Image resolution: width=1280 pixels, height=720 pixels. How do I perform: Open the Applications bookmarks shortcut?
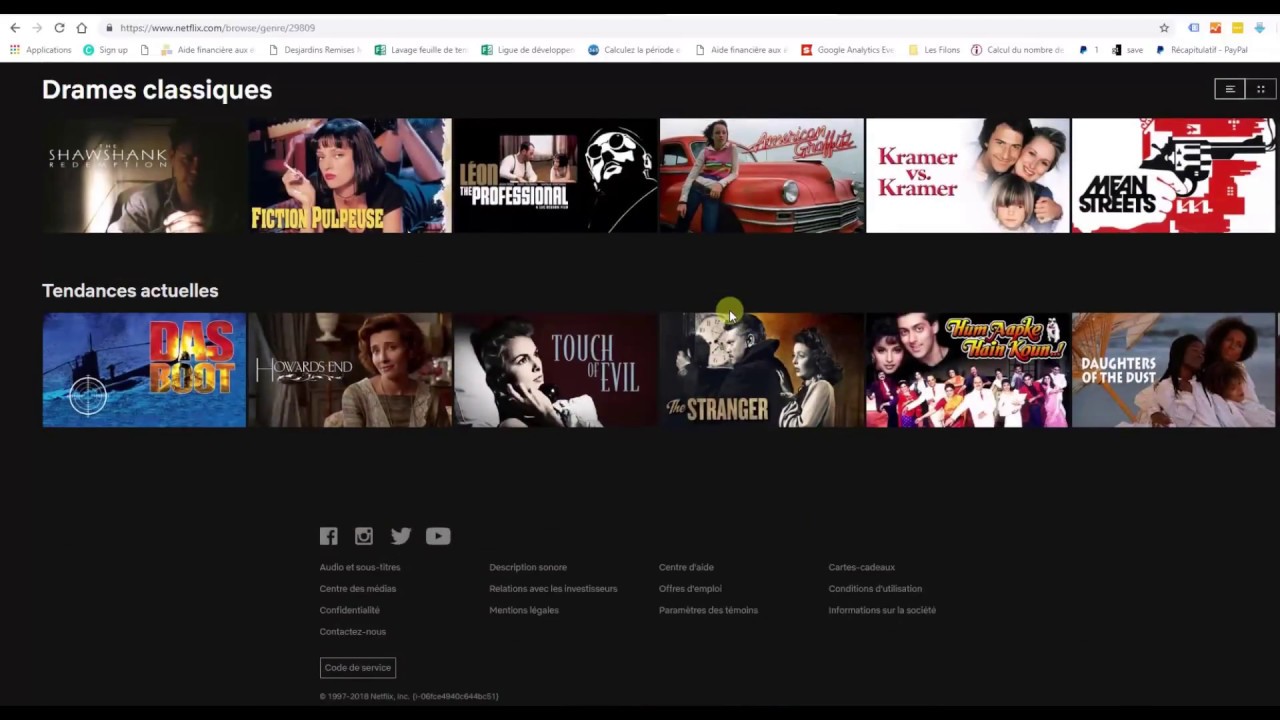tap(41, 50)
